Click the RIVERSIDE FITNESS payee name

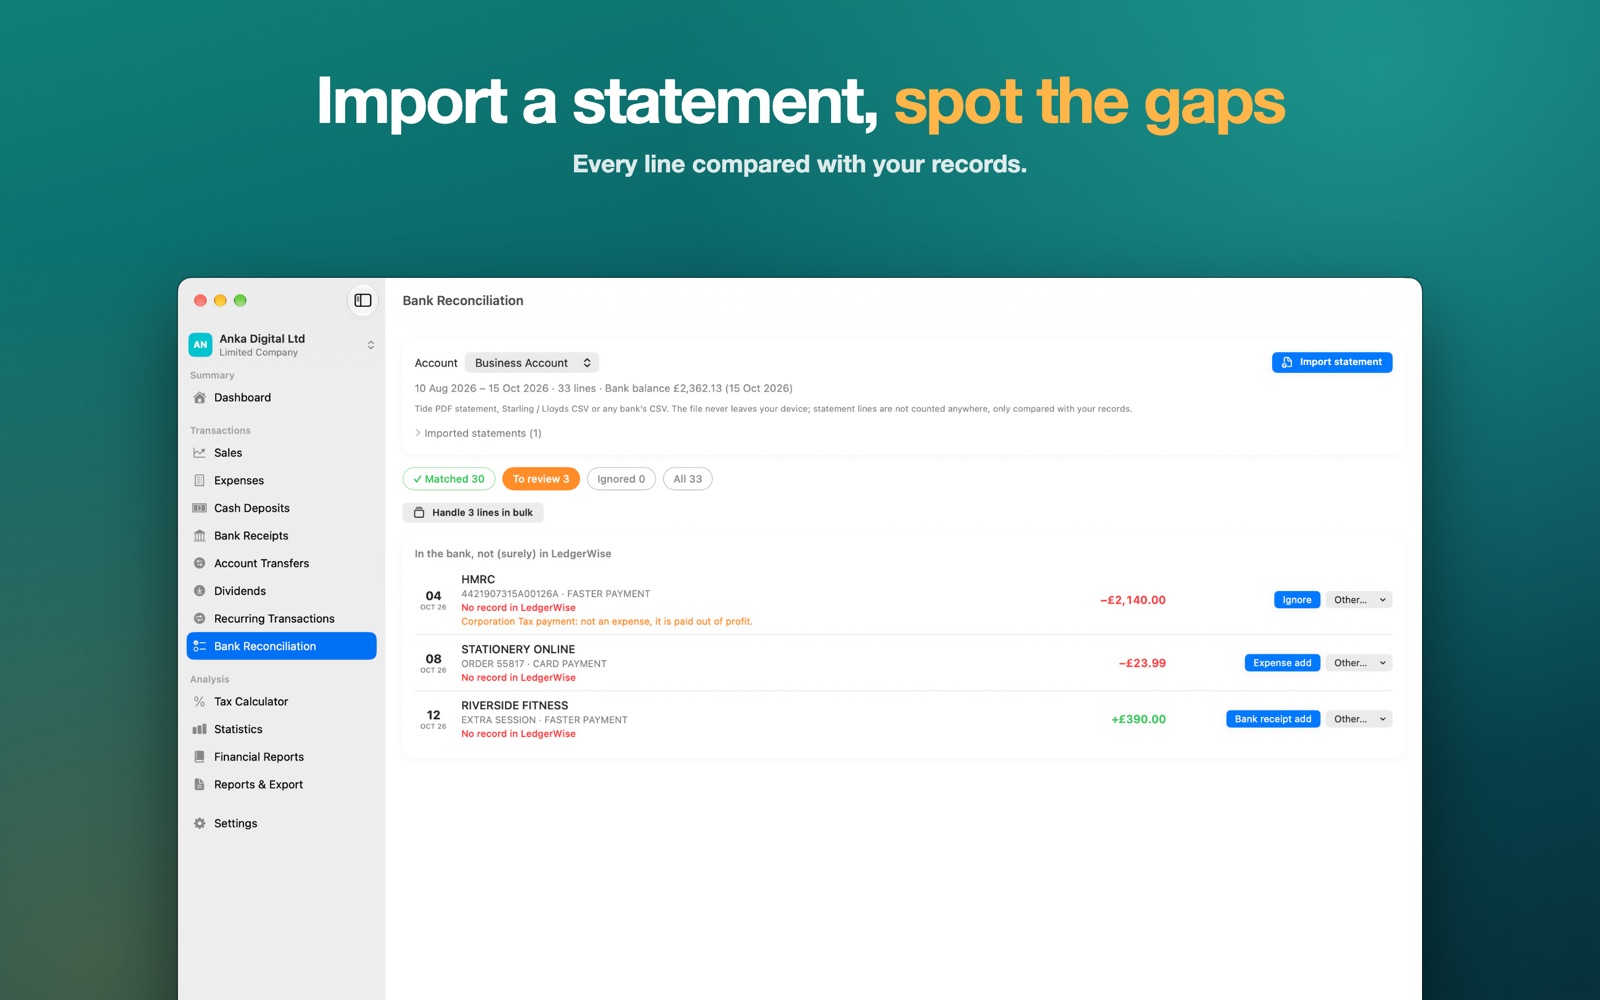click(515, 706)
